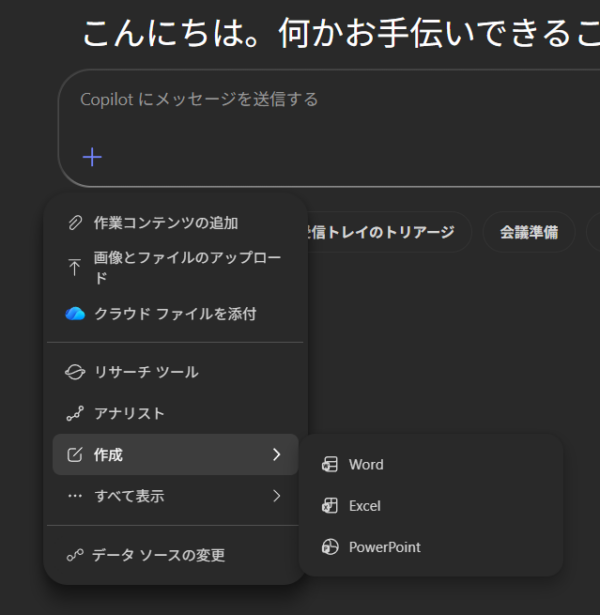Expand the 作成 chevron arrow
This screenshot has height=615, width=600.
(x=276, y=455)
